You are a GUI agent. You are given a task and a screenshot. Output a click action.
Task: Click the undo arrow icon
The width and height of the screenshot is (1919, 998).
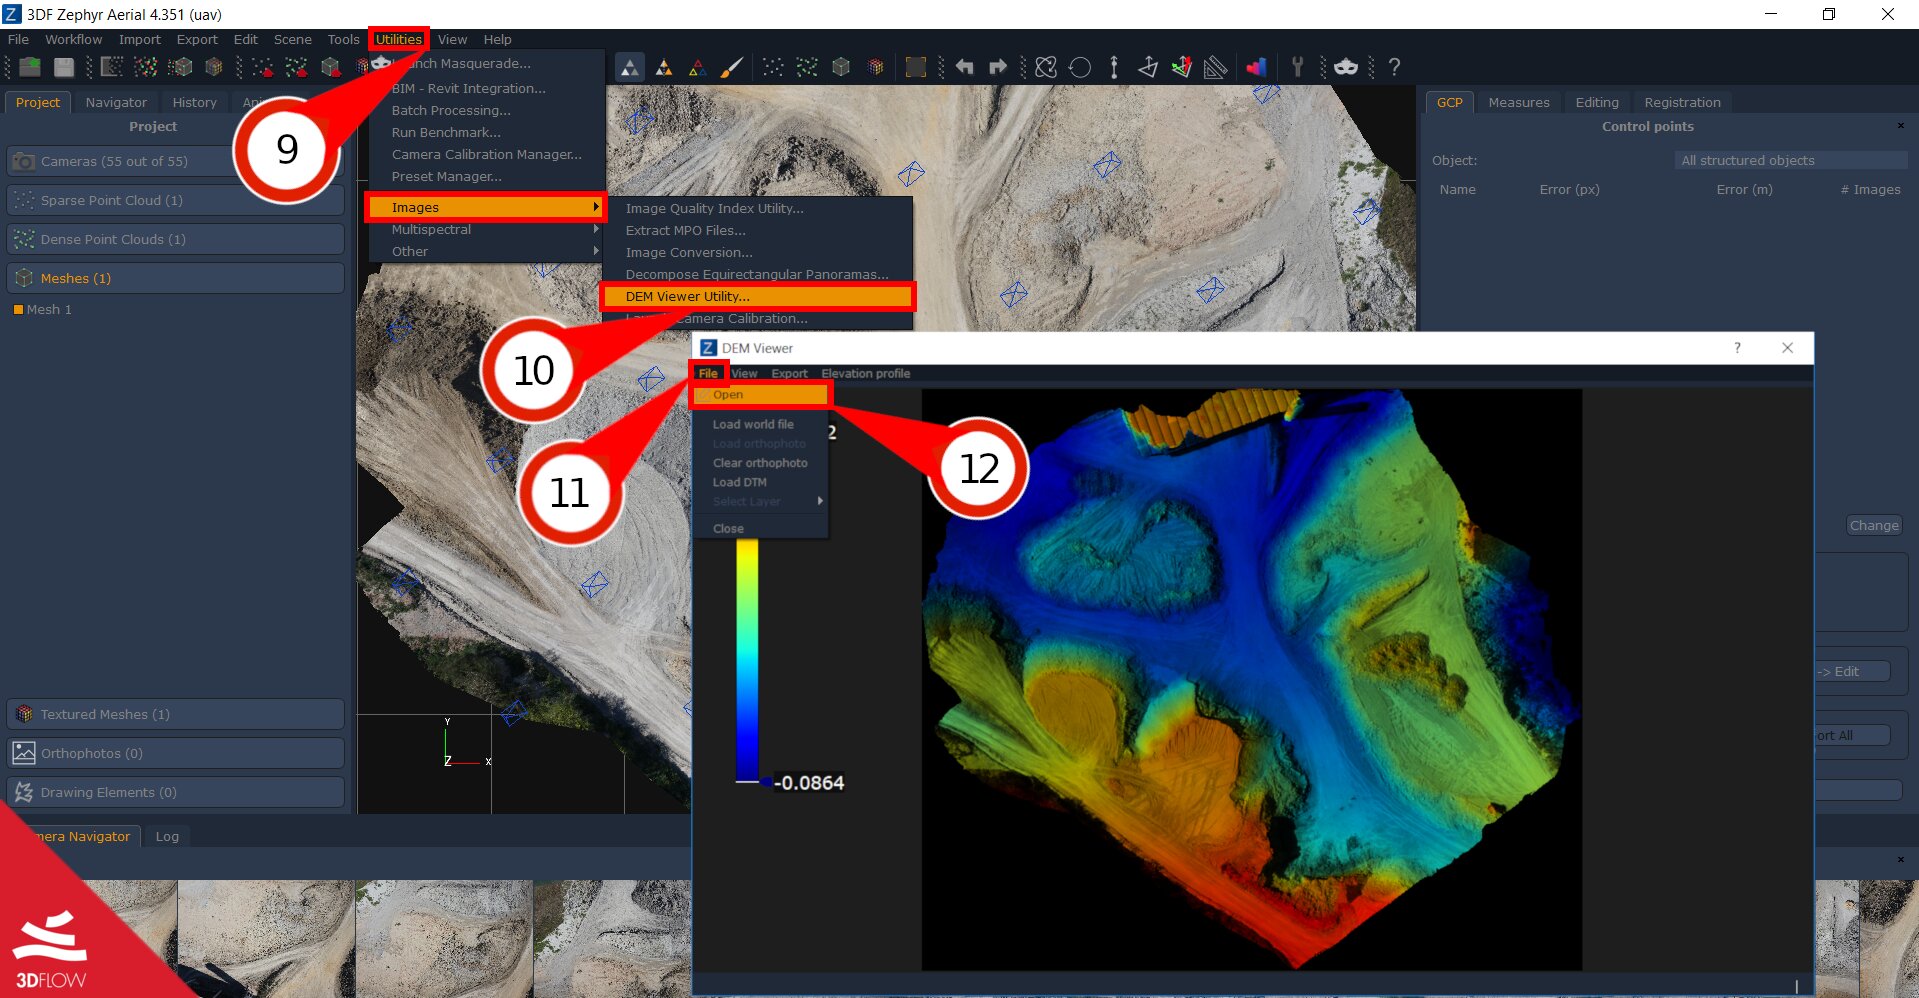(x=964, y=67)
